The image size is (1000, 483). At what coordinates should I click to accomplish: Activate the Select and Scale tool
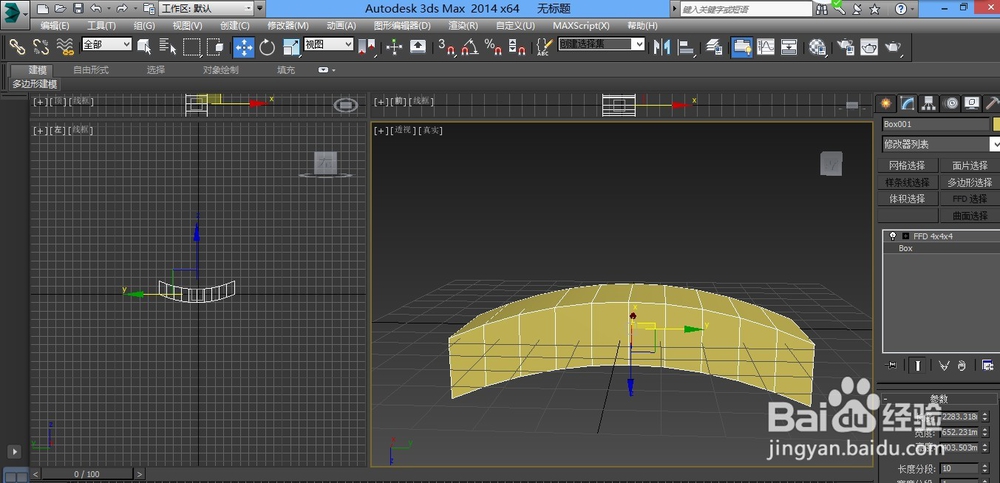[x=291, y=47]
